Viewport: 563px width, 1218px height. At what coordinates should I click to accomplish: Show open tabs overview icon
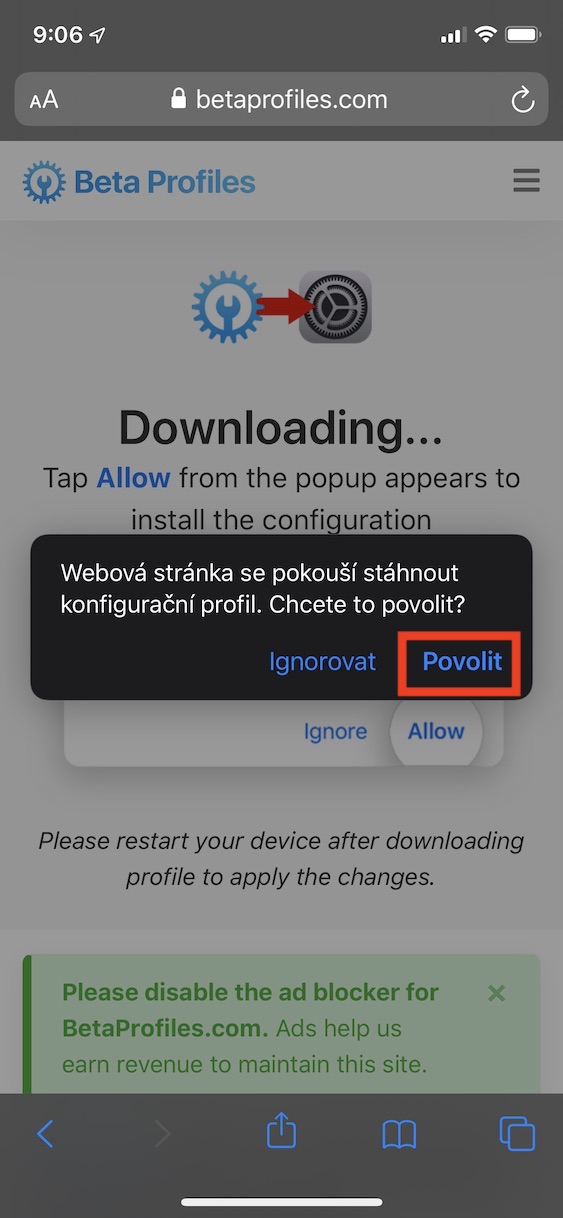[517, 1133]
